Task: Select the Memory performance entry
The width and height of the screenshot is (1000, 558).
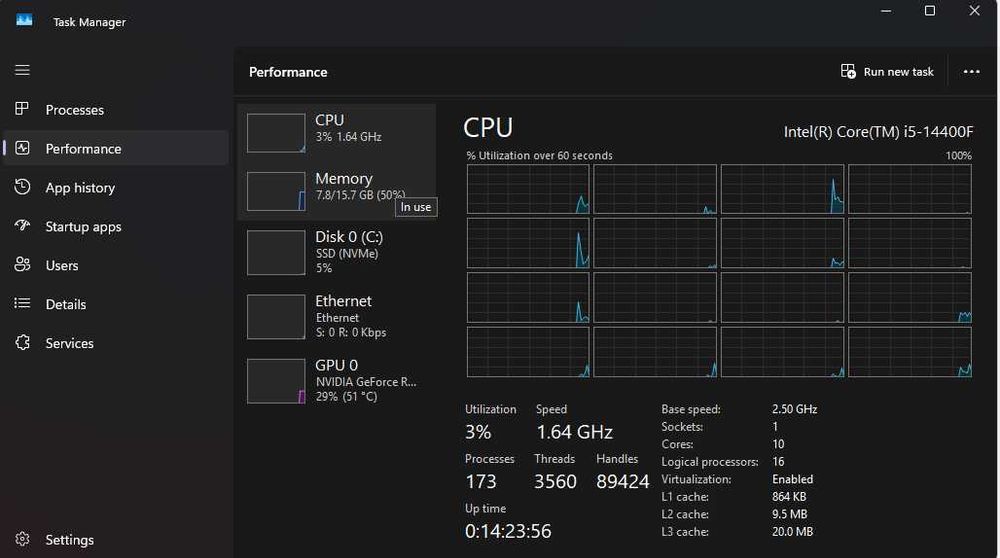Action: [x=343, y=187]
